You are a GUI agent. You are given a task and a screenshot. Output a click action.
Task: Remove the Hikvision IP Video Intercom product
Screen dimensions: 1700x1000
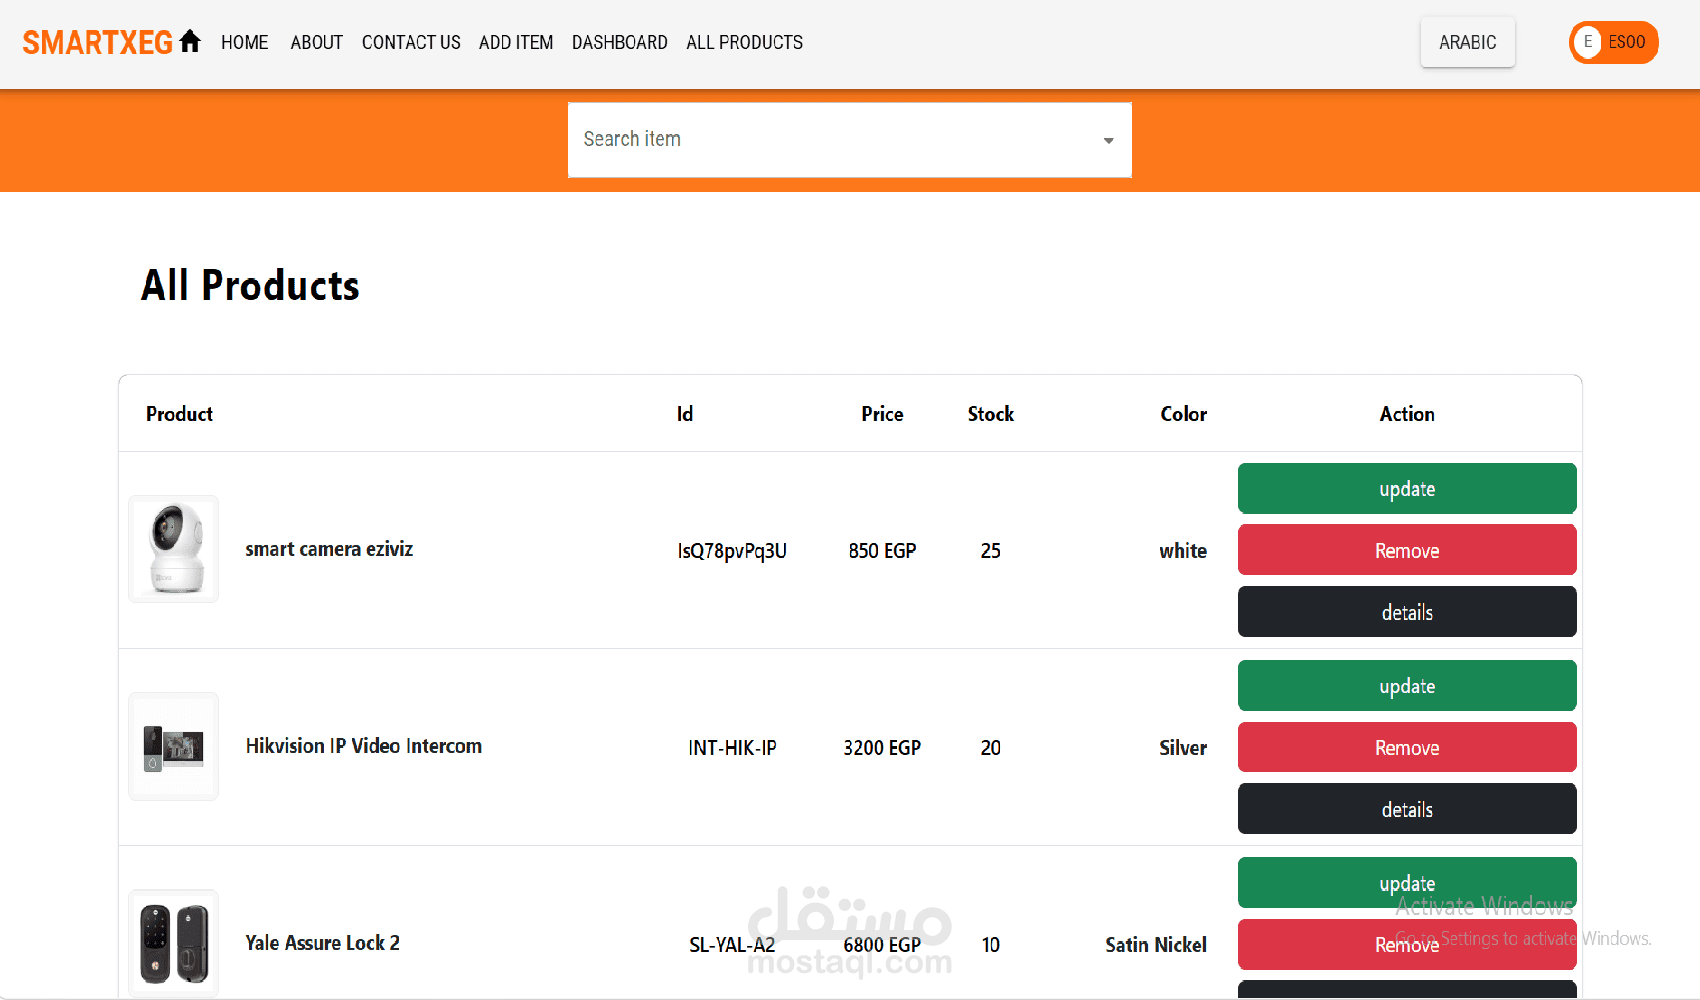[1407, 747]
